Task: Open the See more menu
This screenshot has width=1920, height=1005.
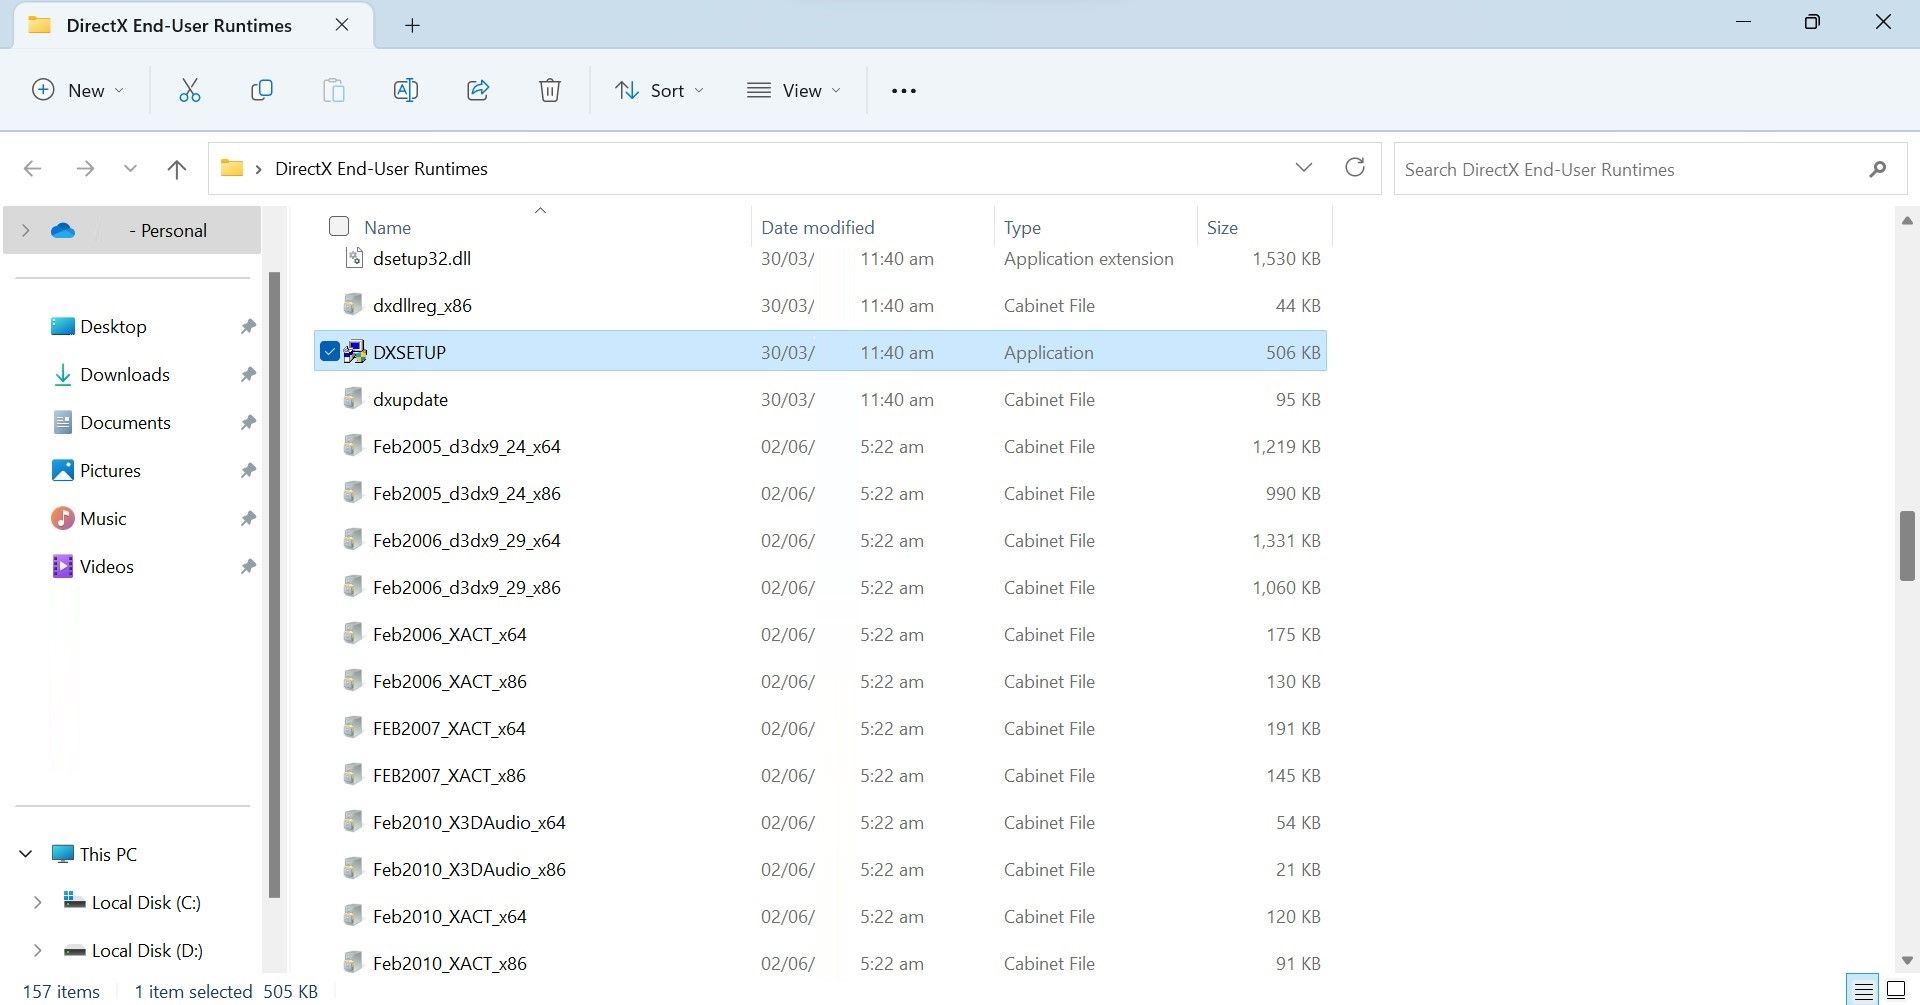Action: click(903, 90)
